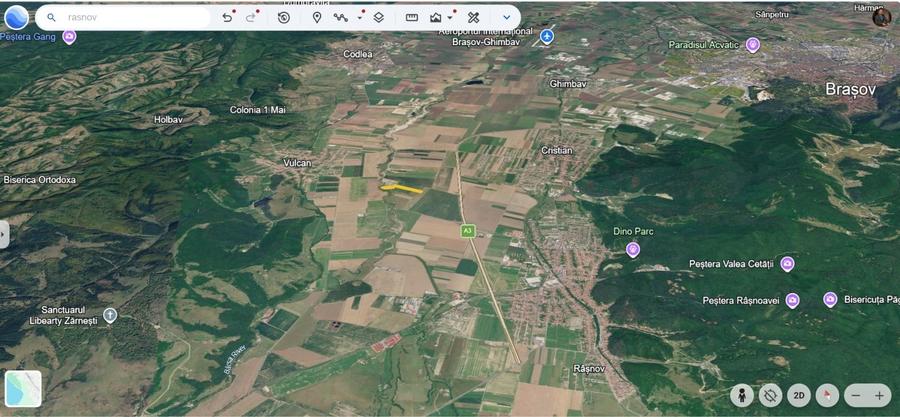Open the Dino Parc marker
Screen dimensions: 900x417
pyautogui.click(x=633, y=249)
